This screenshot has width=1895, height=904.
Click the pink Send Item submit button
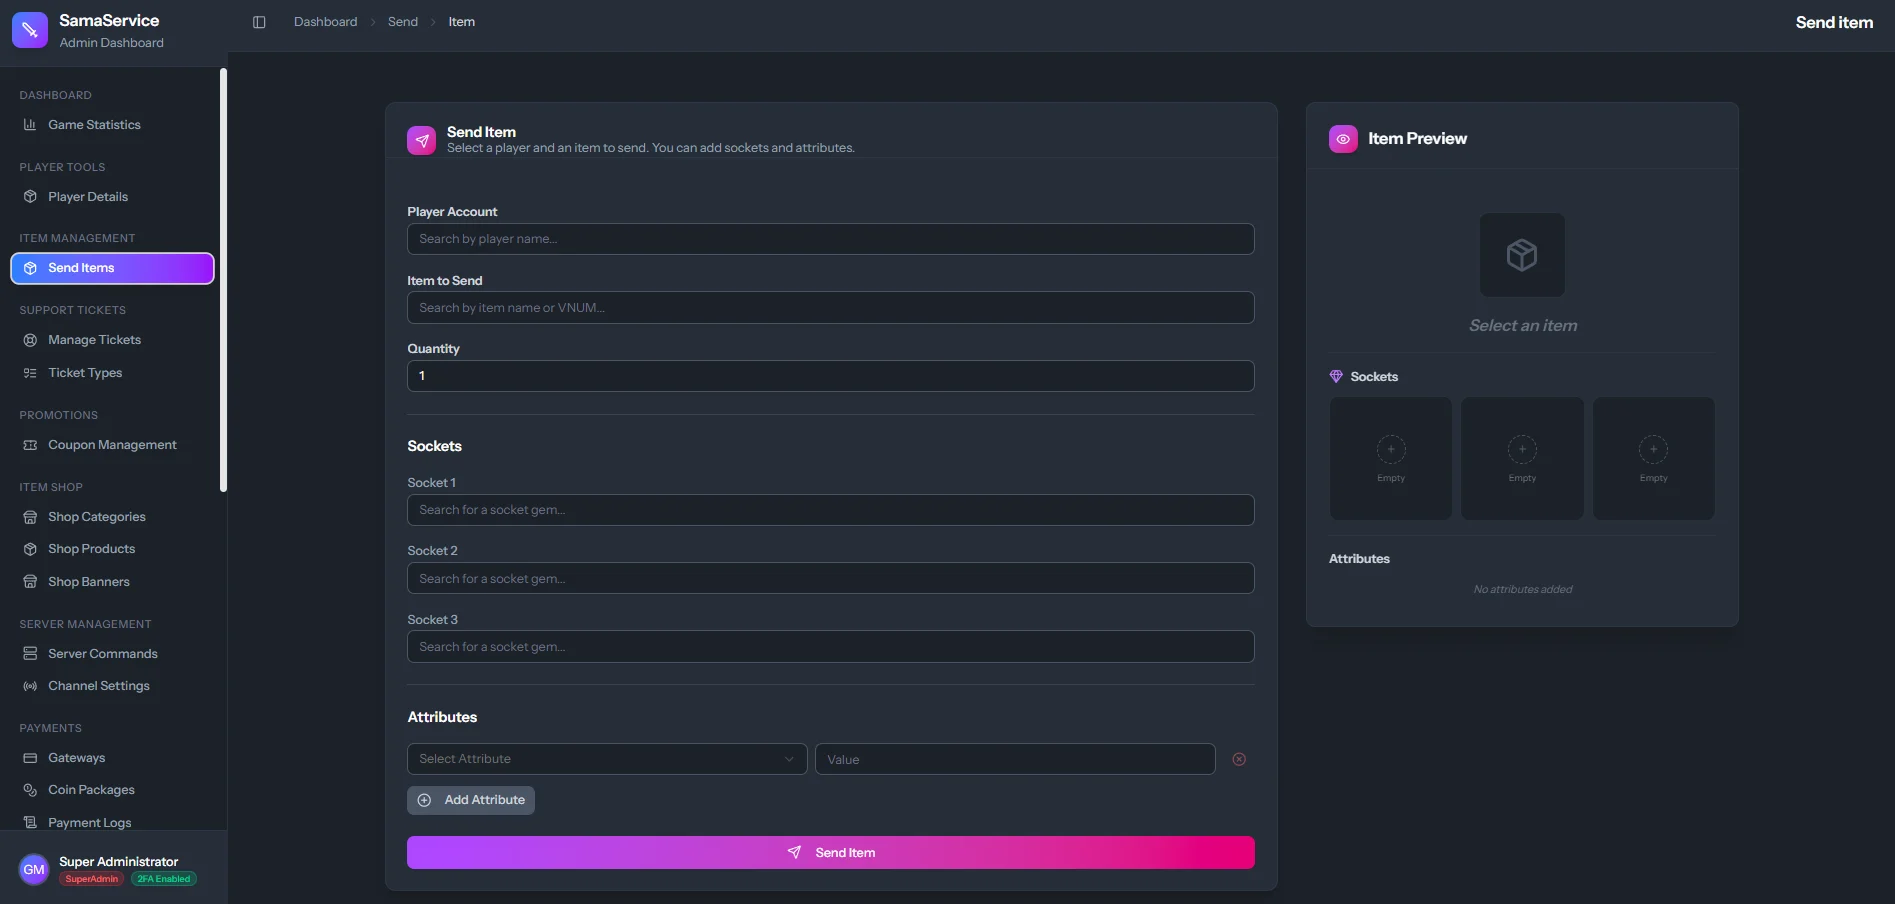coord(831,853)
